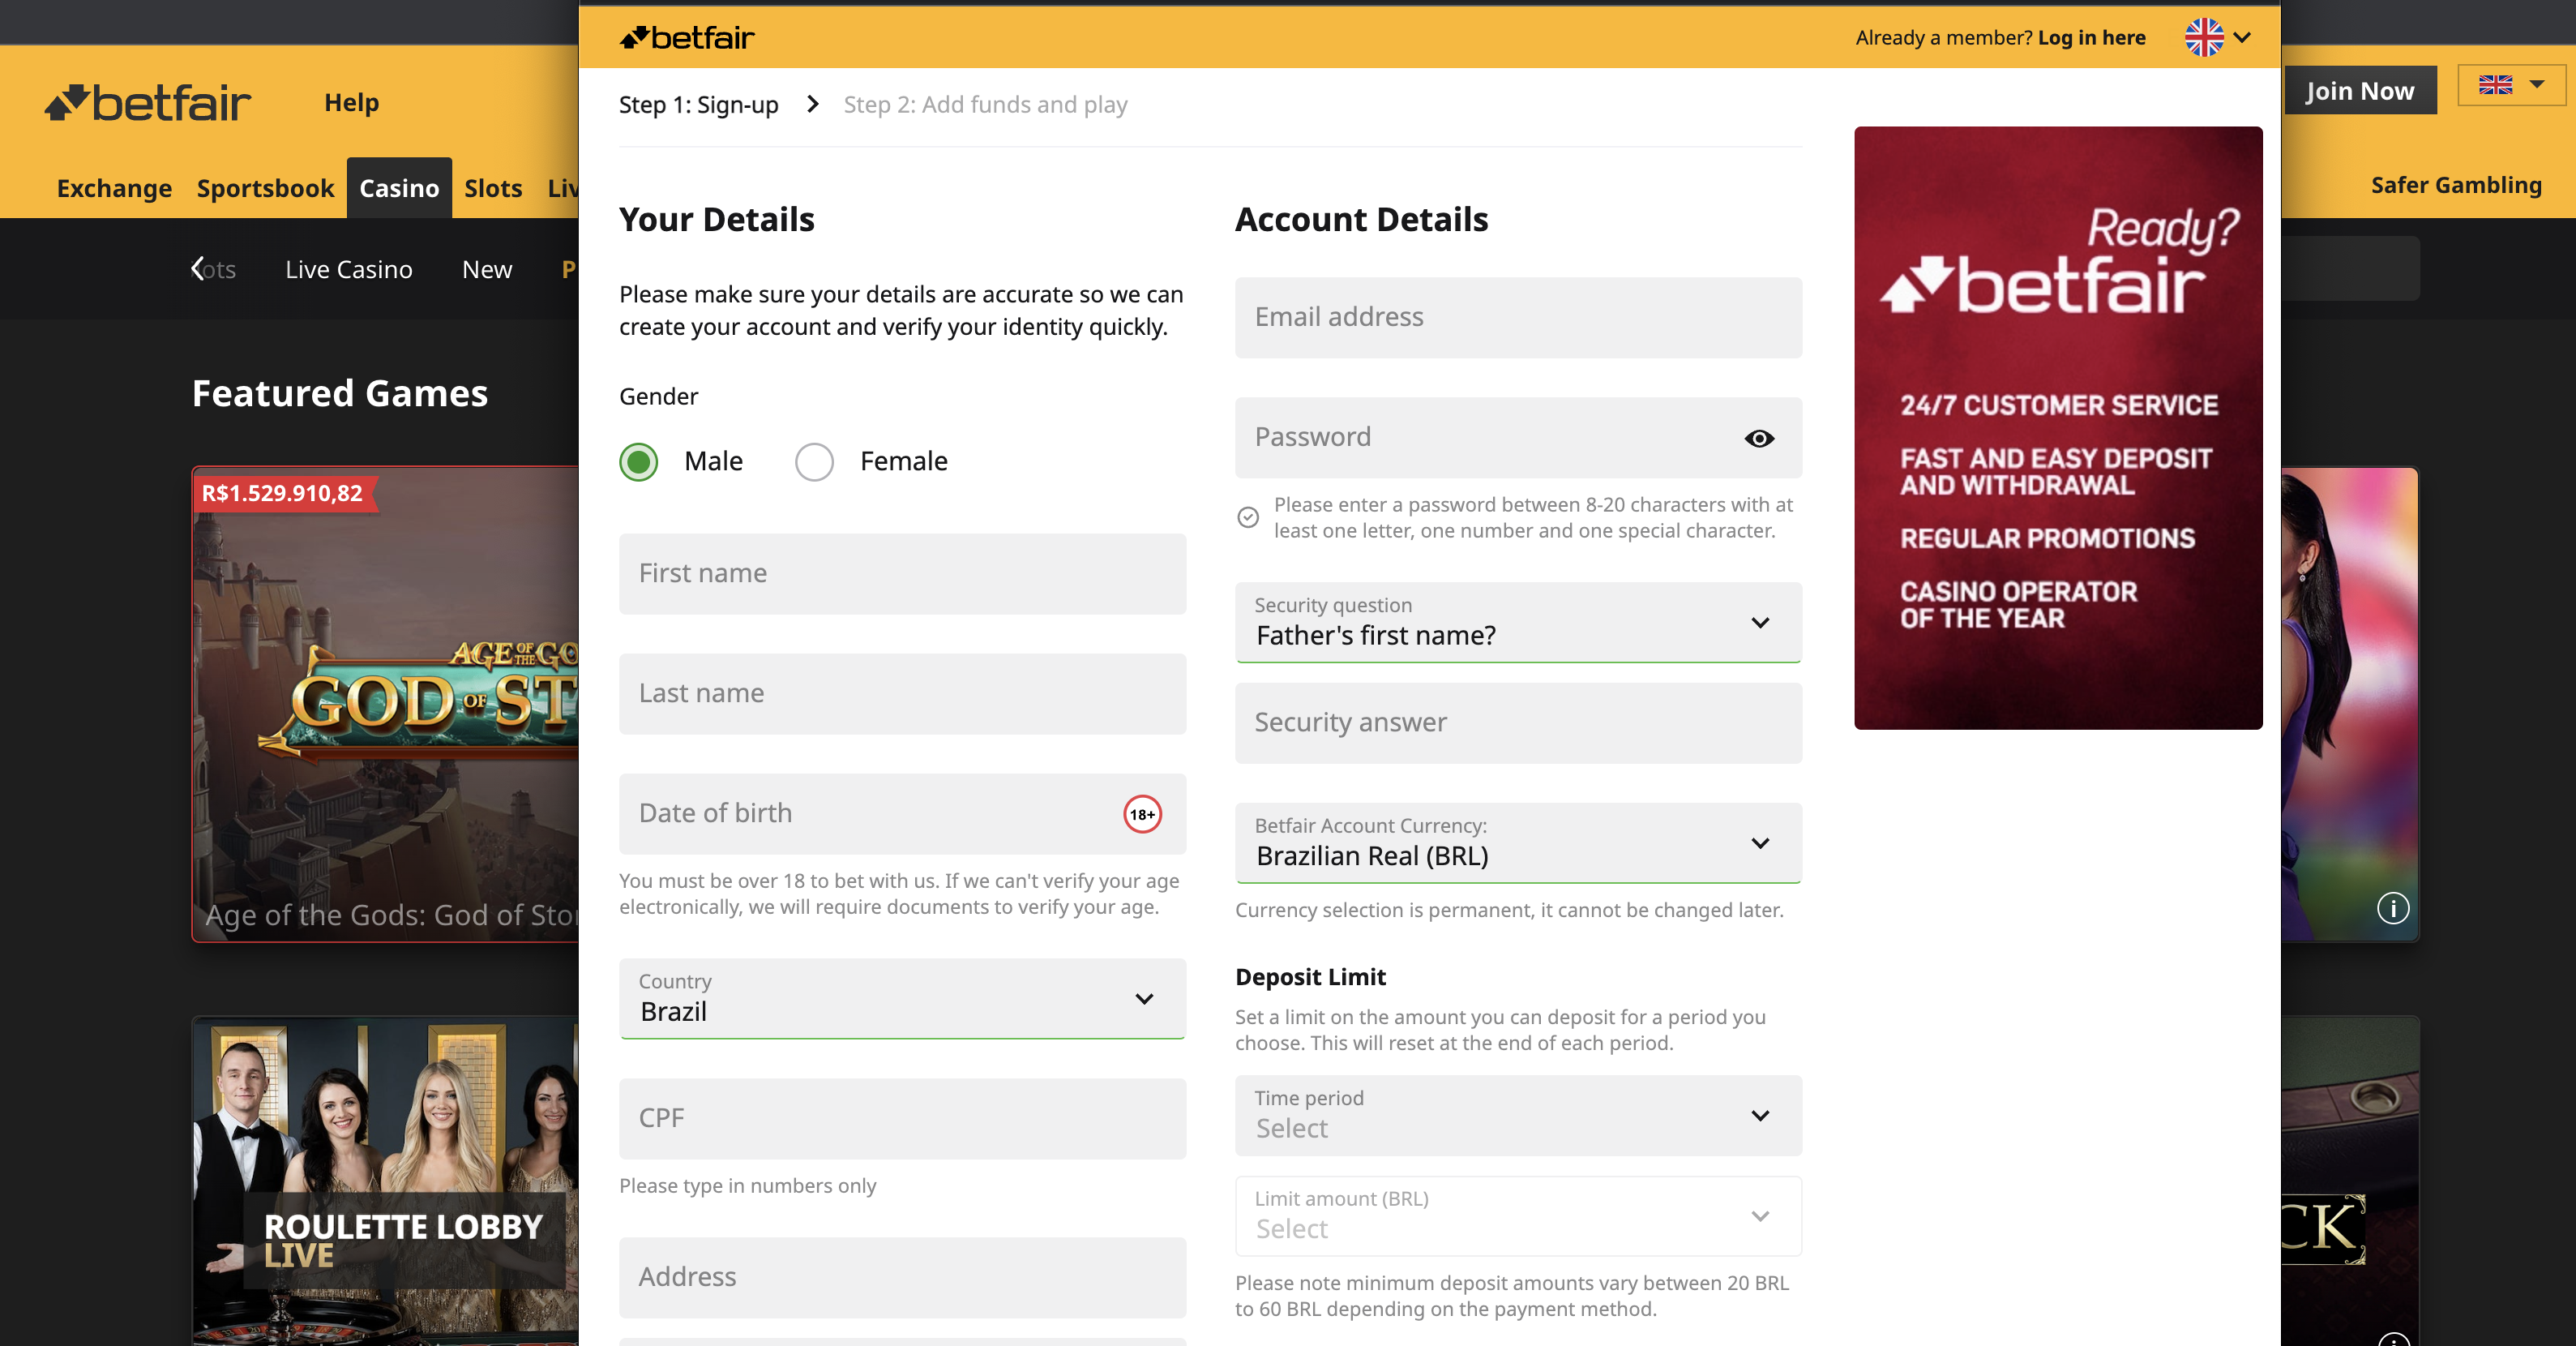2576x1346 pixels.
Task: Open the Age of the Gods game thumbnail
Action: (386, 704)
